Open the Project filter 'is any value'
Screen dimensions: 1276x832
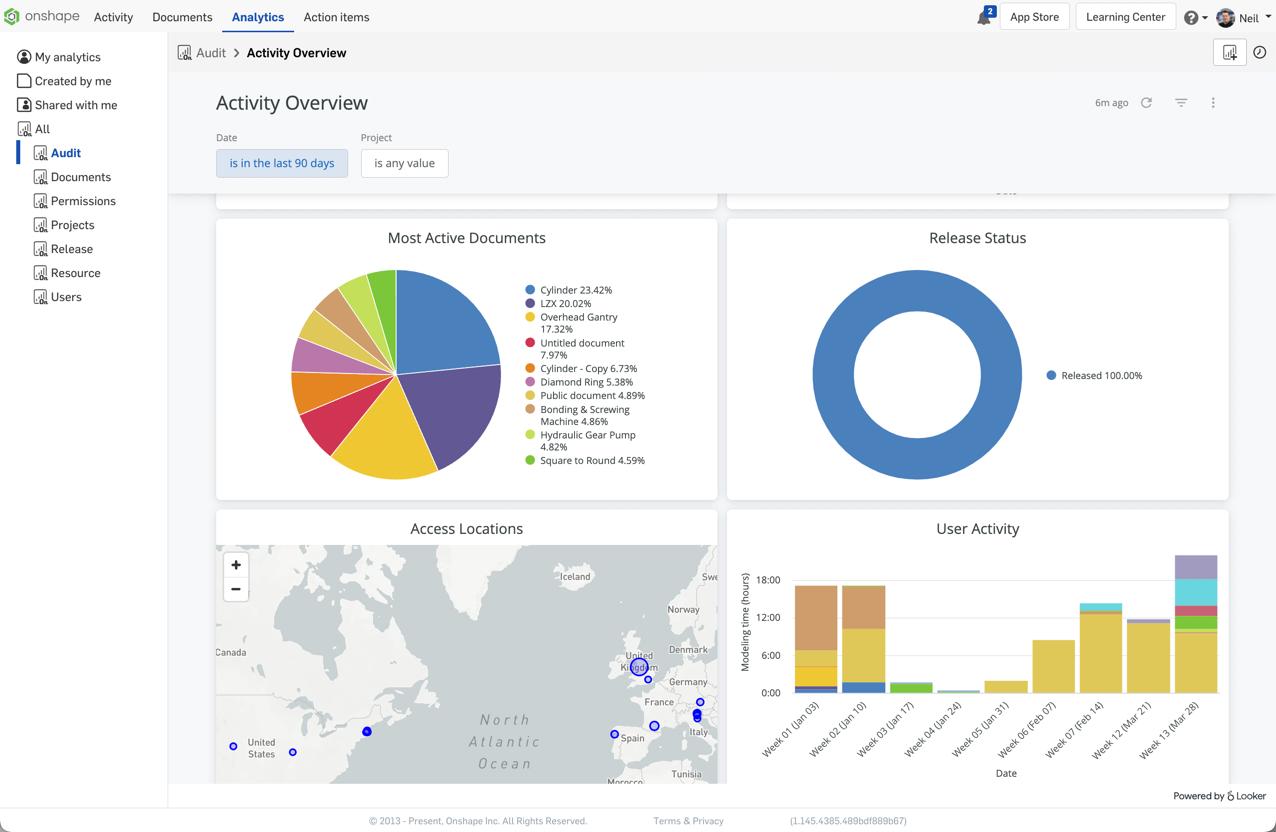[x=404, y=163]
